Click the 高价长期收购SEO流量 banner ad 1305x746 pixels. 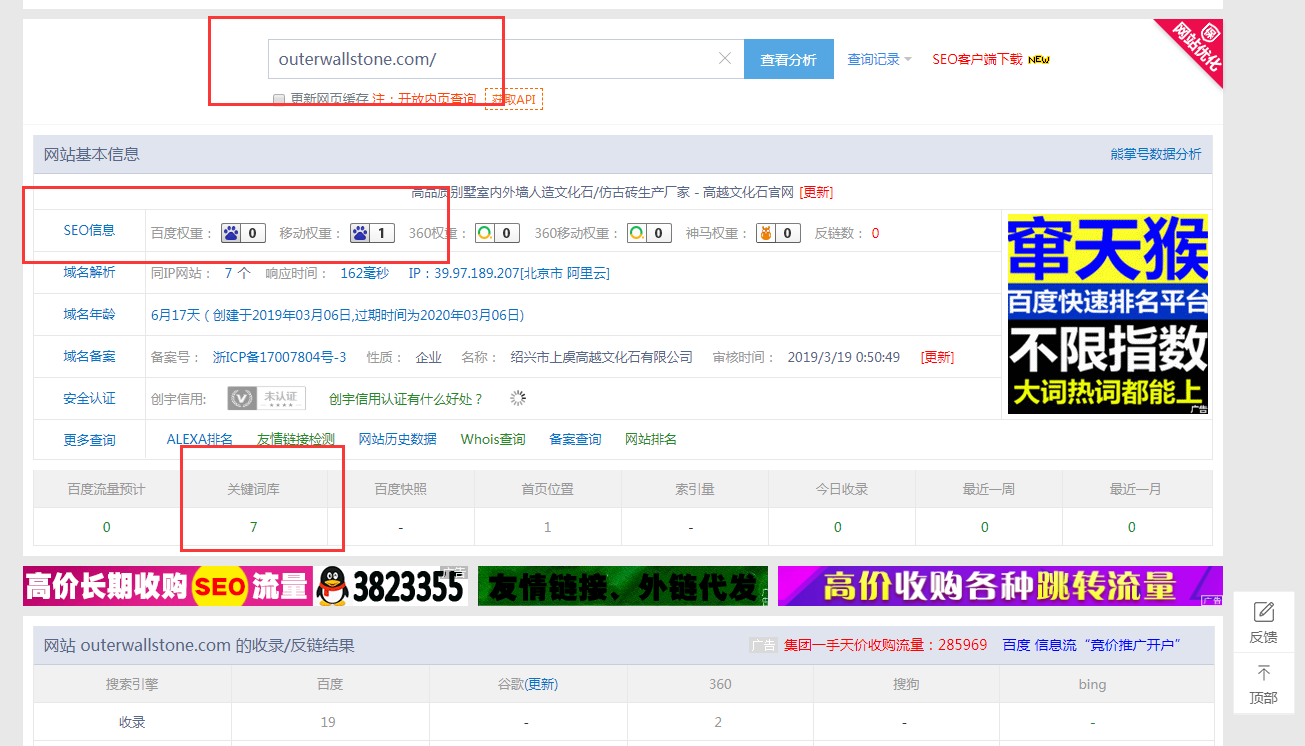click(x=245, y=586)
